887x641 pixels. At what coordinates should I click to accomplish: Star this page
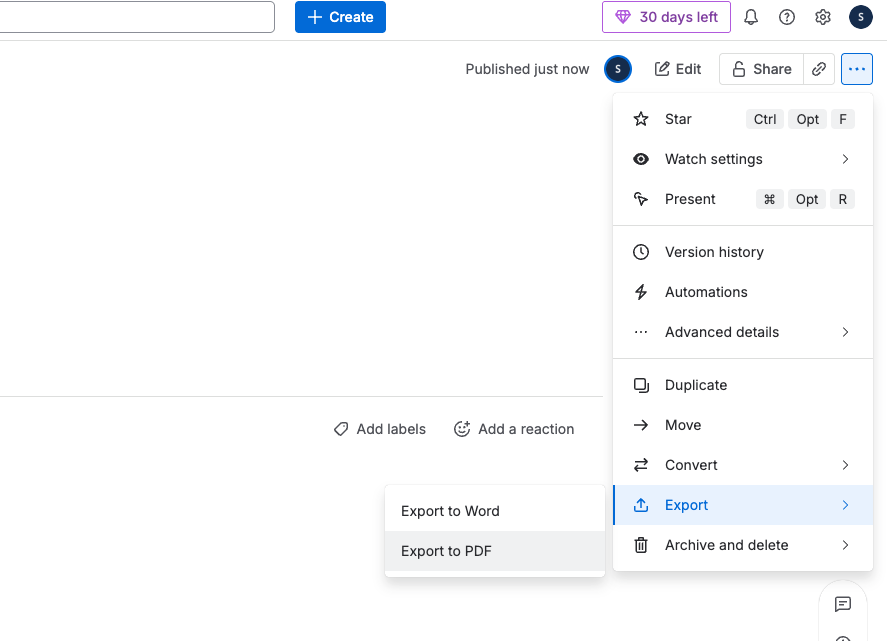click(677, 119)
